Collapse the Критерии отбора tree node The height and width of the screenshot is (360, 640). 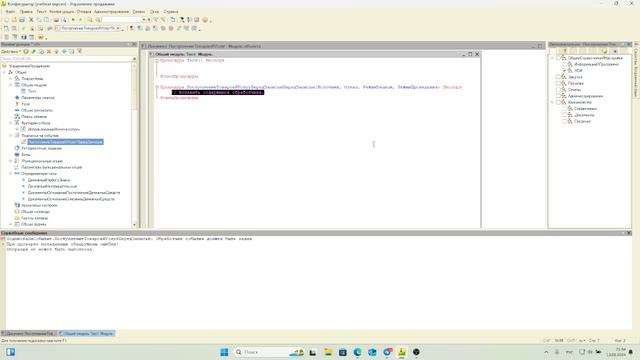click(11, 123)
